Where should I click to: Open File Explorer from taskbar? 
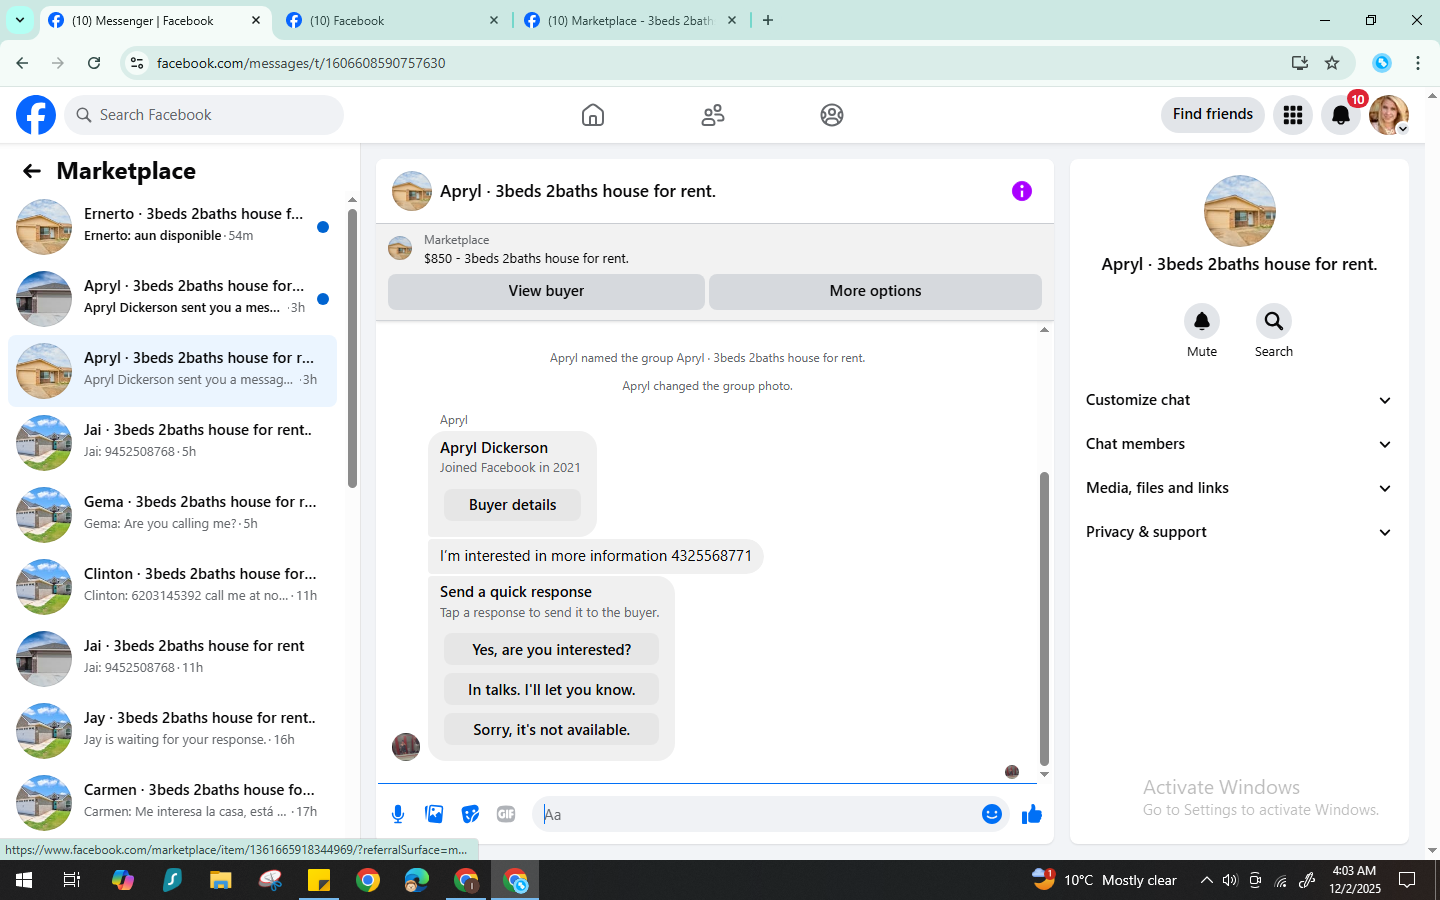221,880
